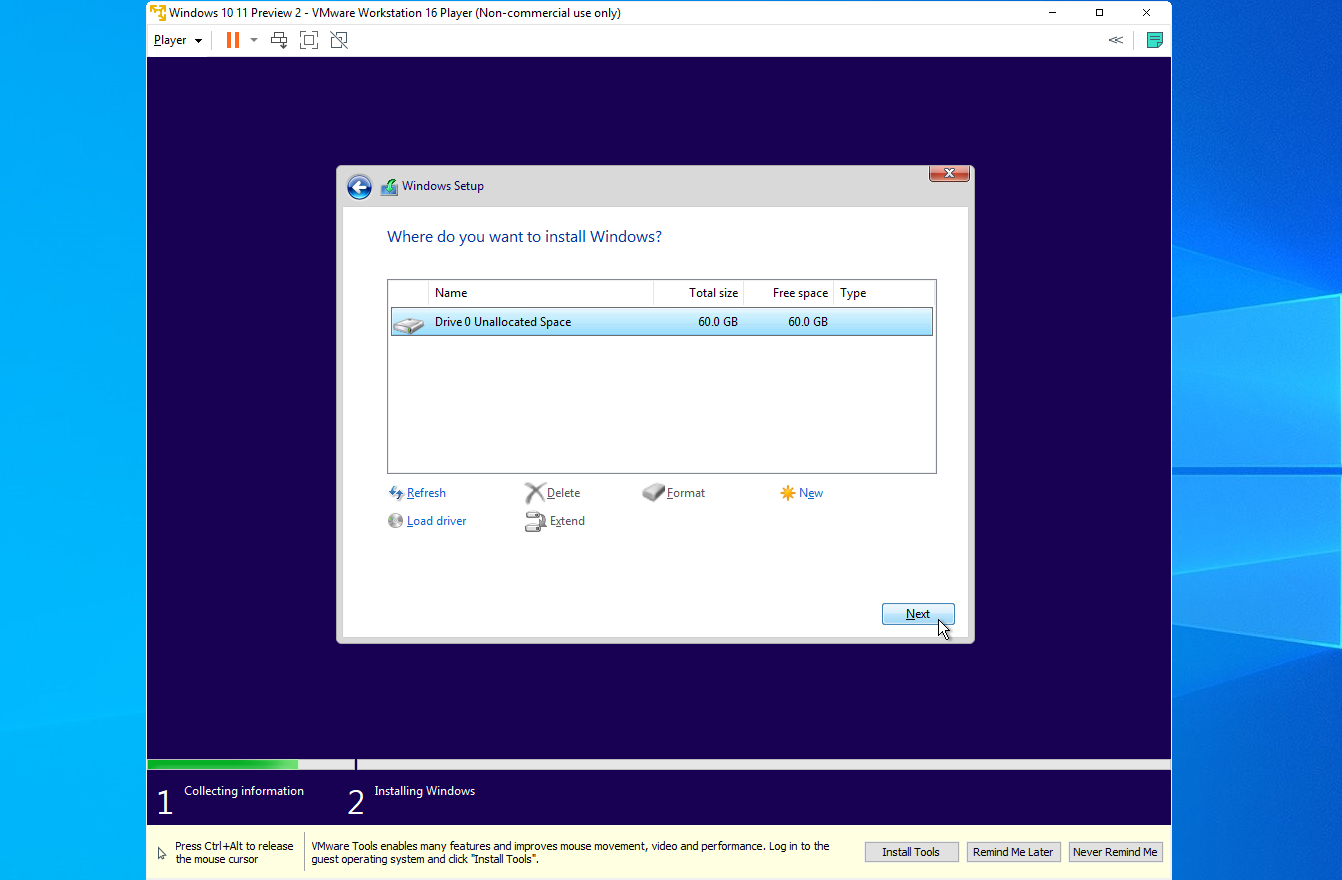Pause the virtual machine with orange button

pyautogui.click(x=232, y=40)
